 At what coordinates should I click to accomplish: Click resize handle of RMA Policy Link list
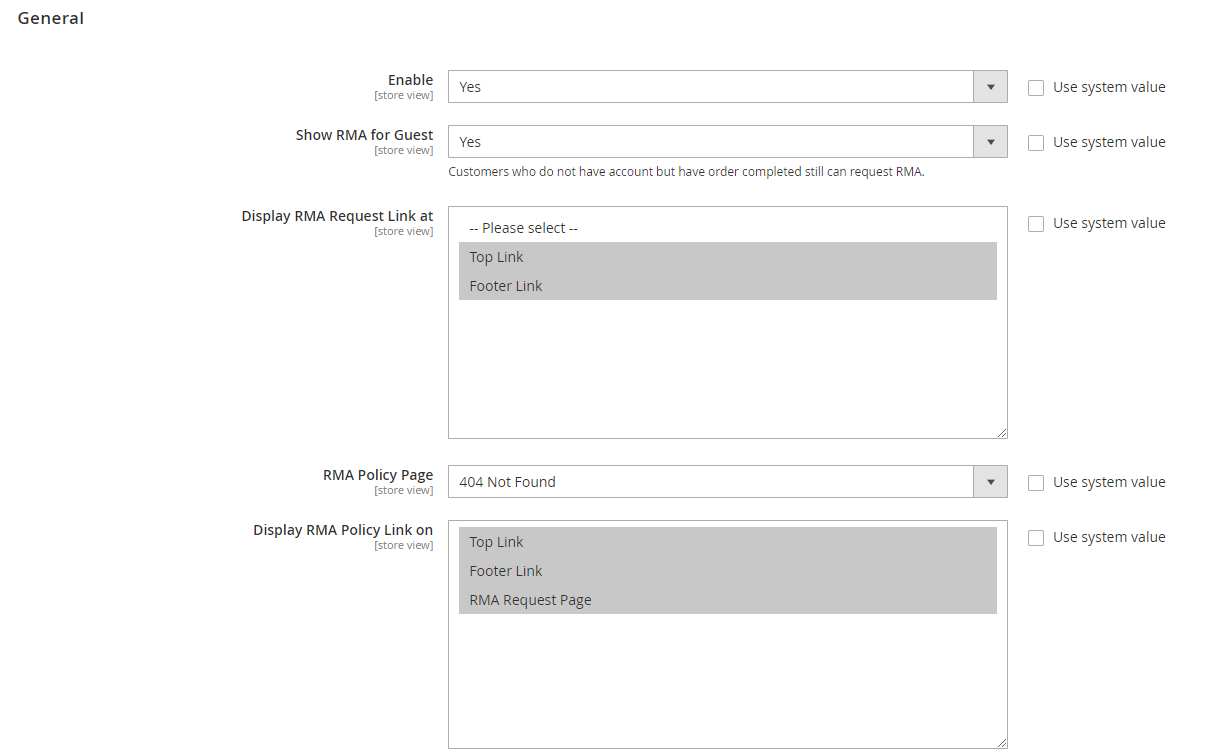pos(1001,742)
